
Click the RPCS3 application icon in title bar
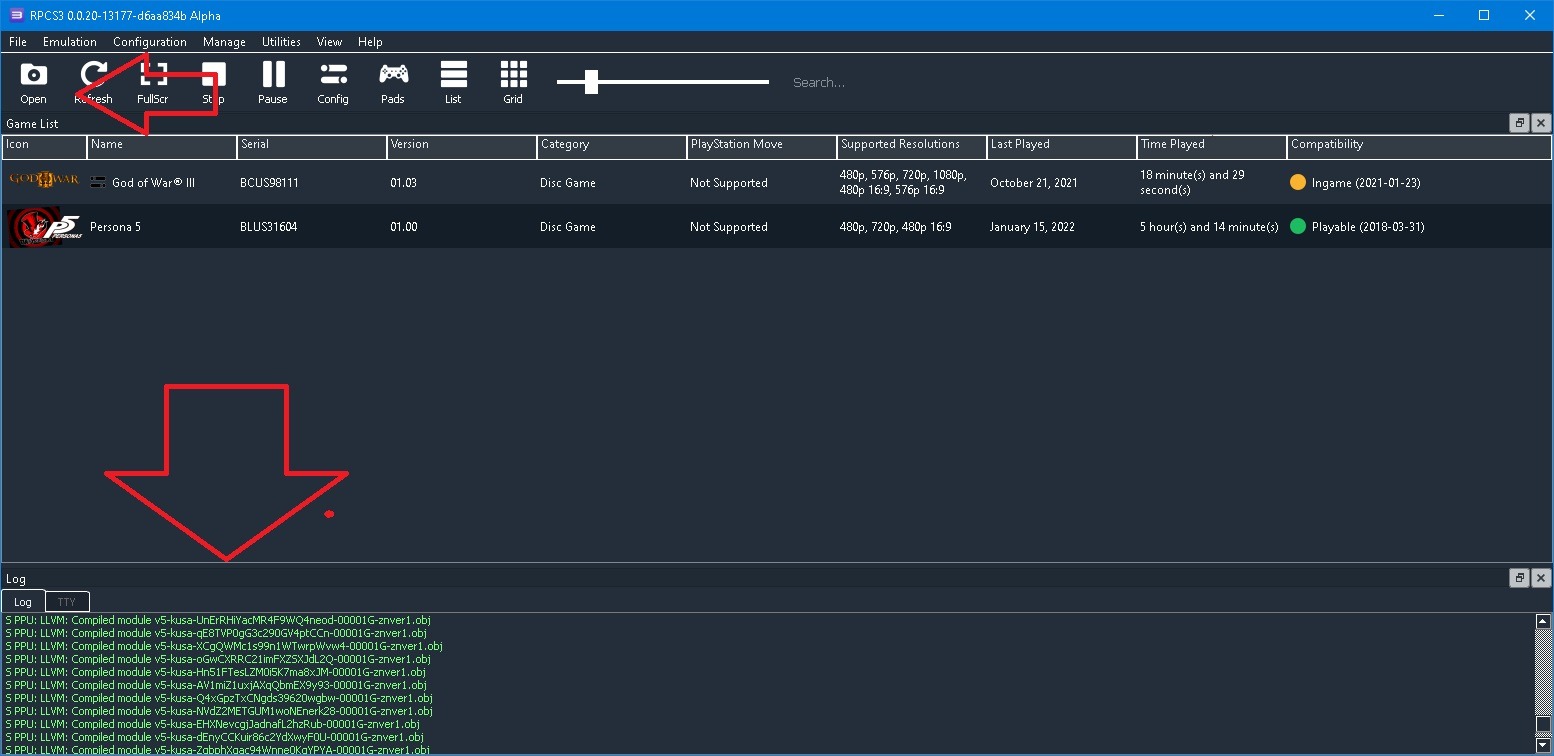(16, 15)
